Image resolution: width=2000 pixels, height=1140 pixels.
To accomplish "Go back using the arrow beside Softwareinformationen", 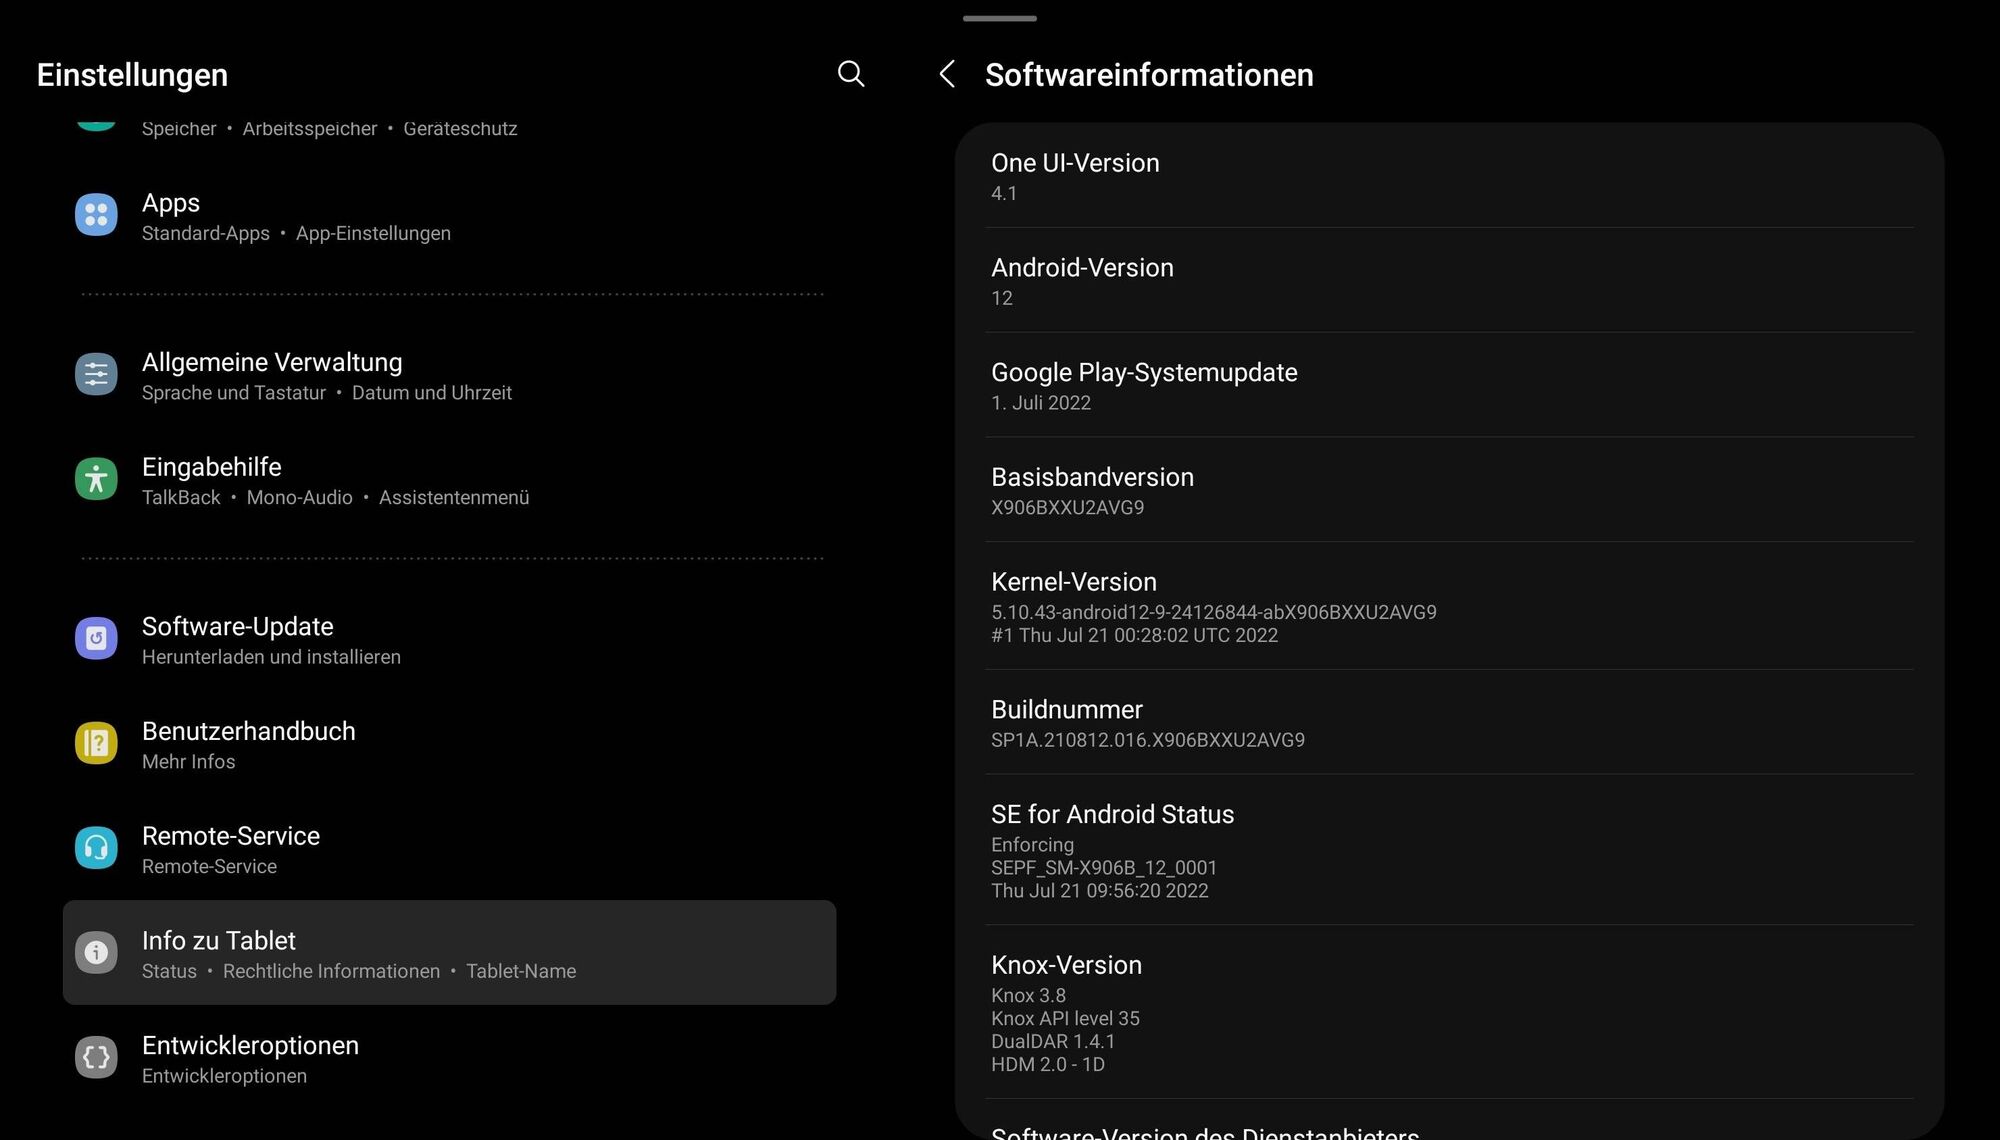I will tap(947, 74).
